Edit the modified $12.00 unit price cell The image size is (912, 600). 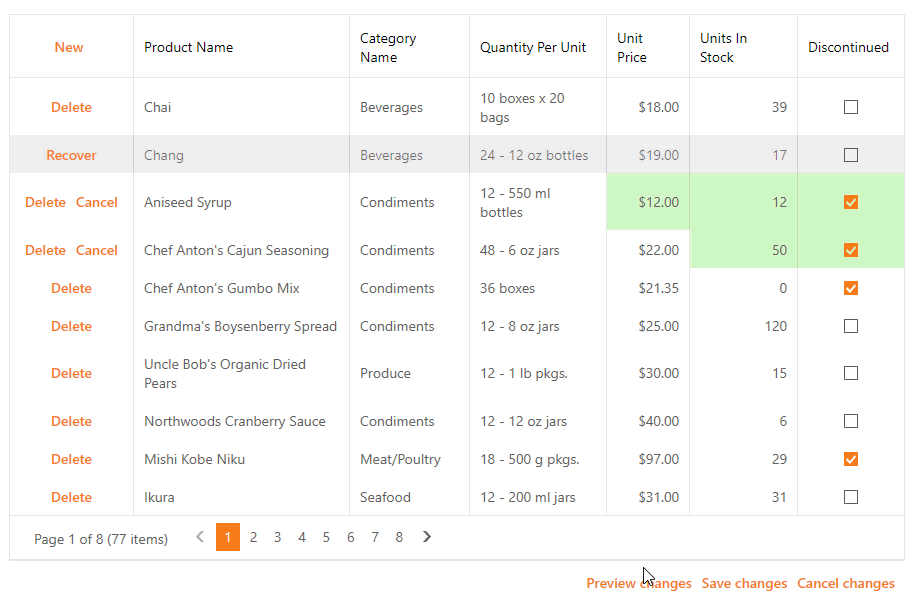click(648, 202)
